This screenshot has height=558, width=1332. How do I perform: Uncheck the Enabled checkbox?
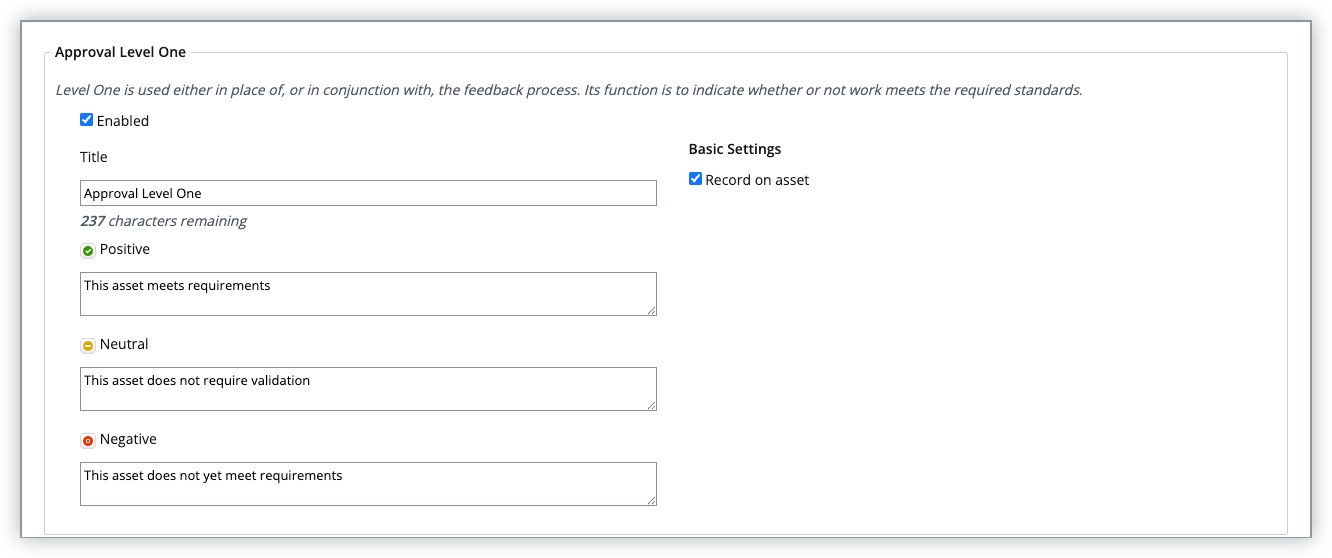tap(87, 120)
